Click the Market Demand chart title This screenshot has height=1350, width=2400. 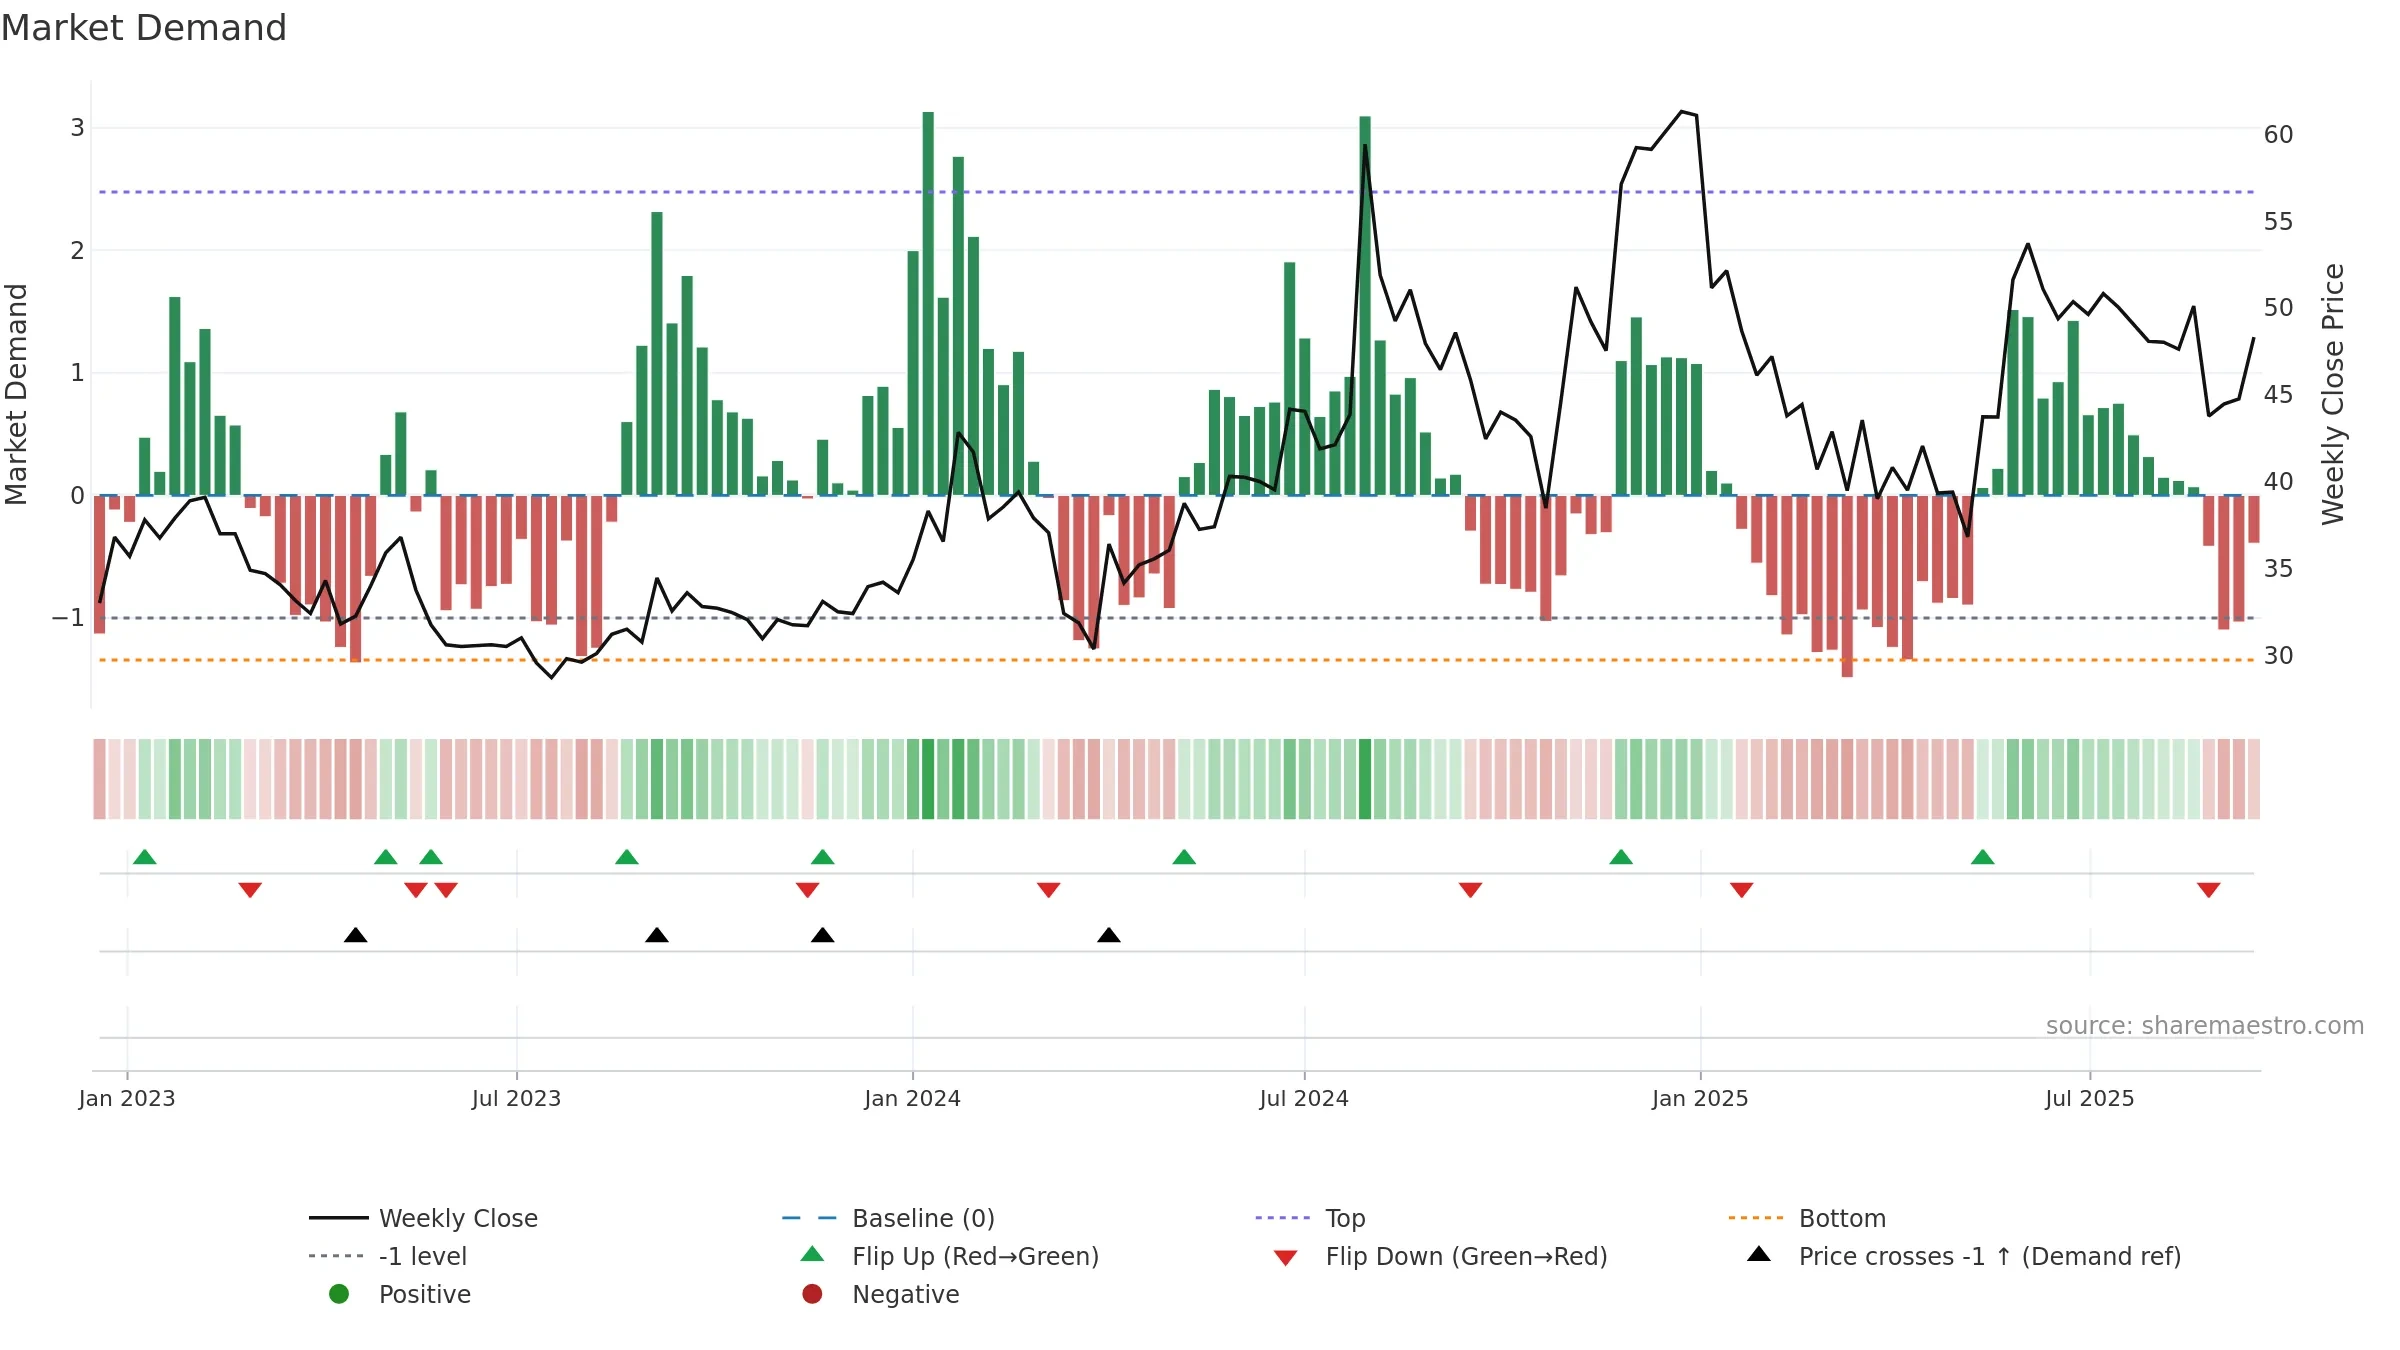[x=144, y=28]
